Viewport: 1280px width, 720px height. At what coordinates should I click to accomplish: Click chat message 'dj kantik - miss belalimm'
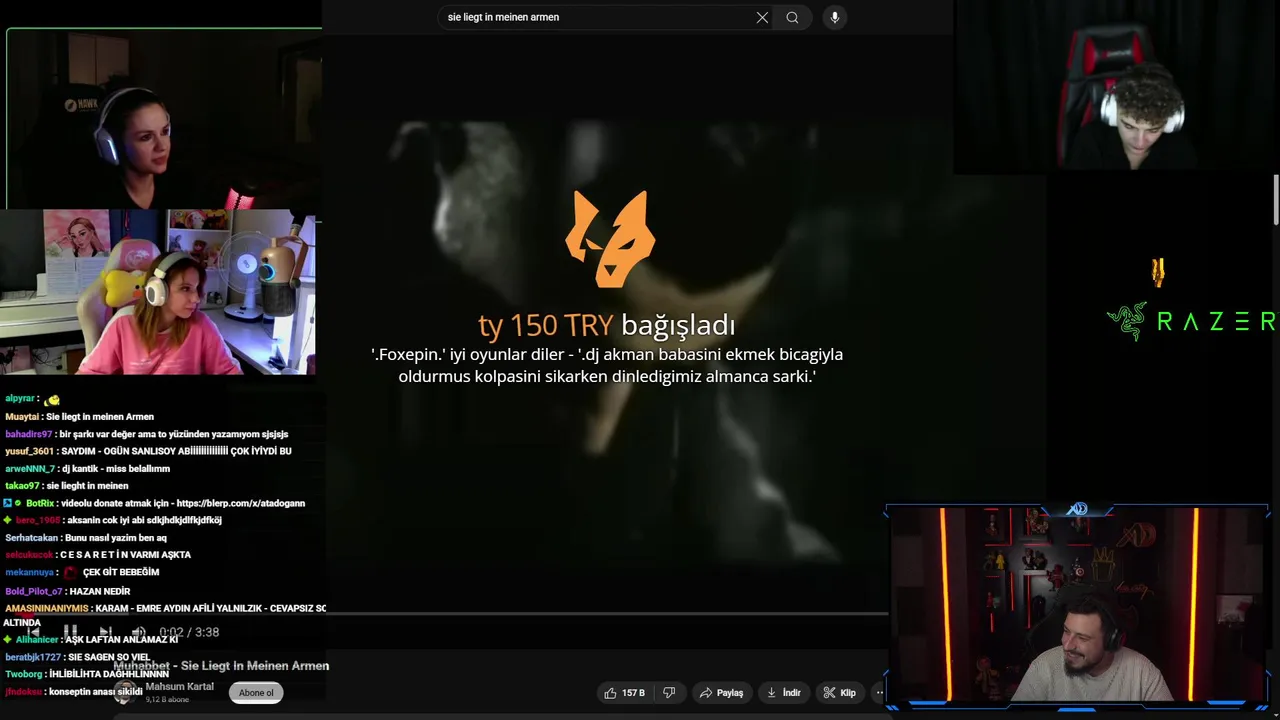(x=116, y=468)
